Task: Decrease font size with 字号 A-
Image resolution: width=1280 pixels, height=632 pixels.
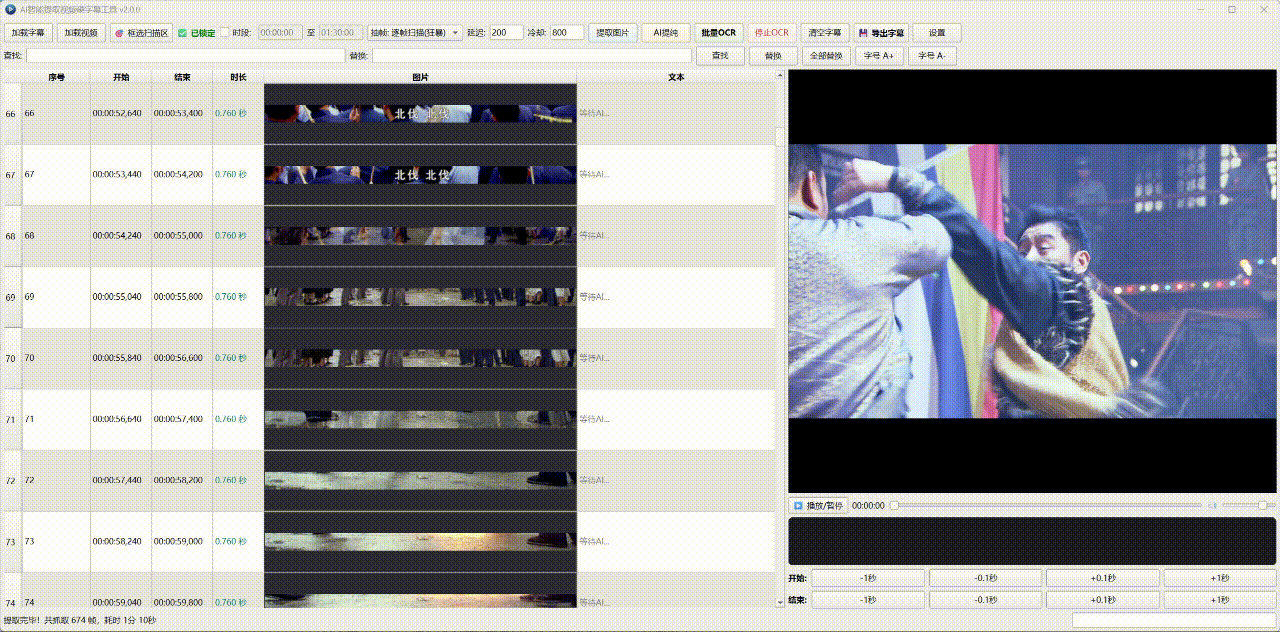Action: tap(932, 56)
